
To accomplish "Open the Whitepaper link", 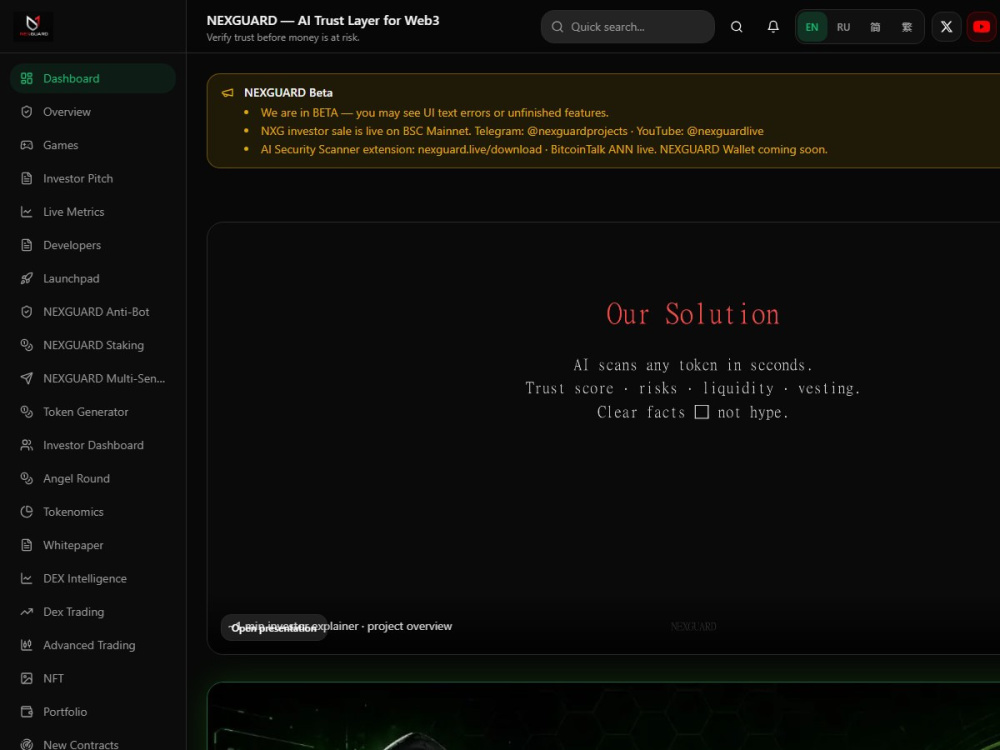I will point(93,545).
